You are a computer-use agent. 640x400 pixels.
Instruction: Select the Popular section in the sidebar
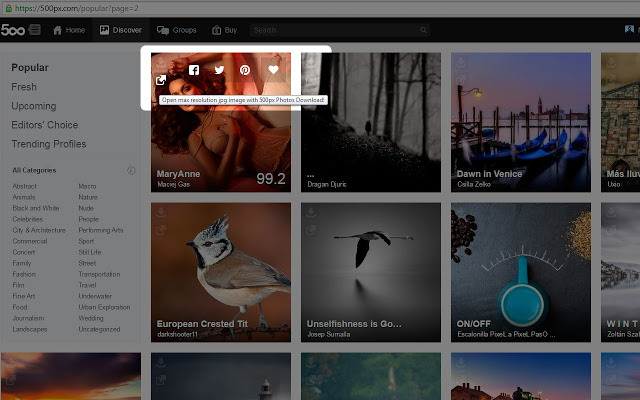point(30,67)
